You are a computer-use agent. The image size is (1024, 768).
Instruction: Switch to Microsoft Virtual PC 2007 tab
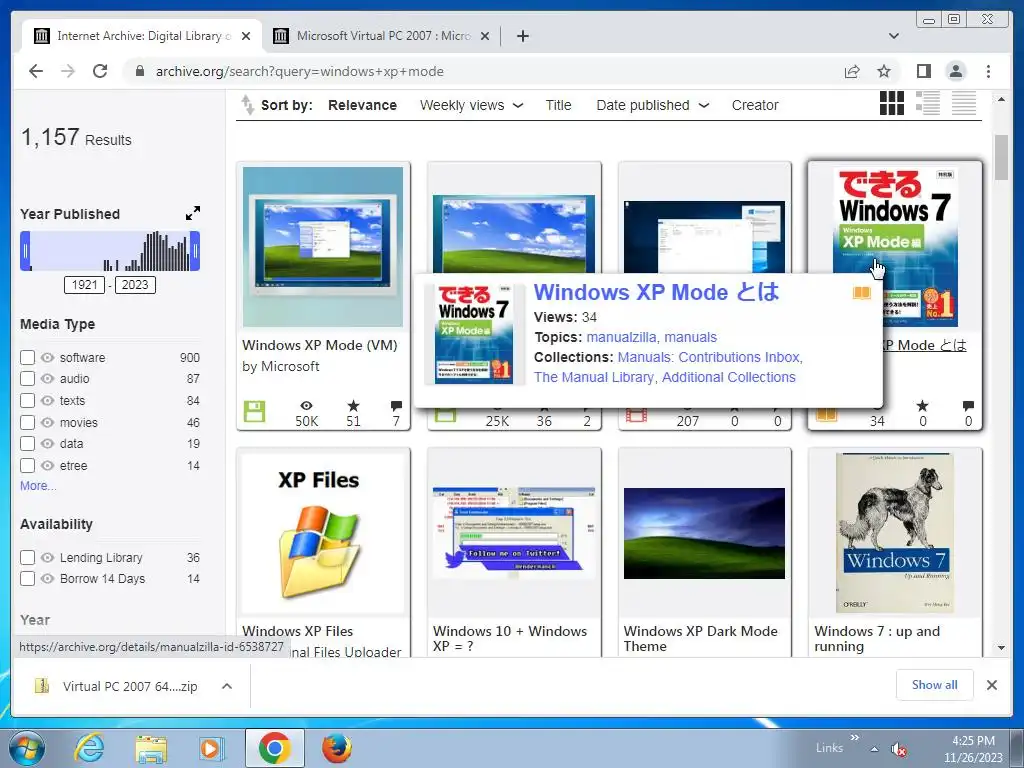pos(382,36)
